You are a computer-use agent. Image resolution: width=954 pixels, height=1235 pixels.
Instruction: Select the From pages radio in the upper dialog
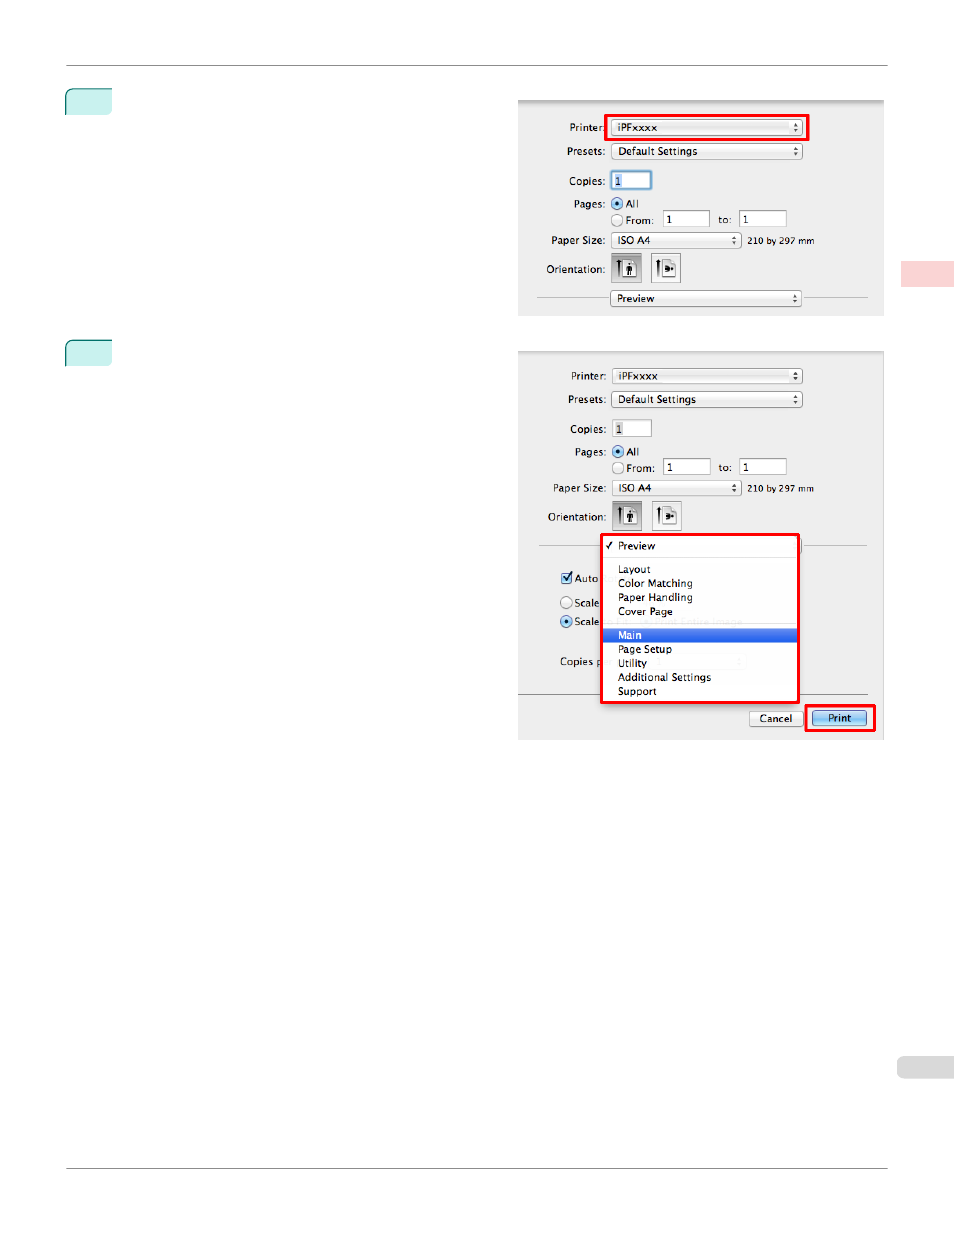click(617, 220)
